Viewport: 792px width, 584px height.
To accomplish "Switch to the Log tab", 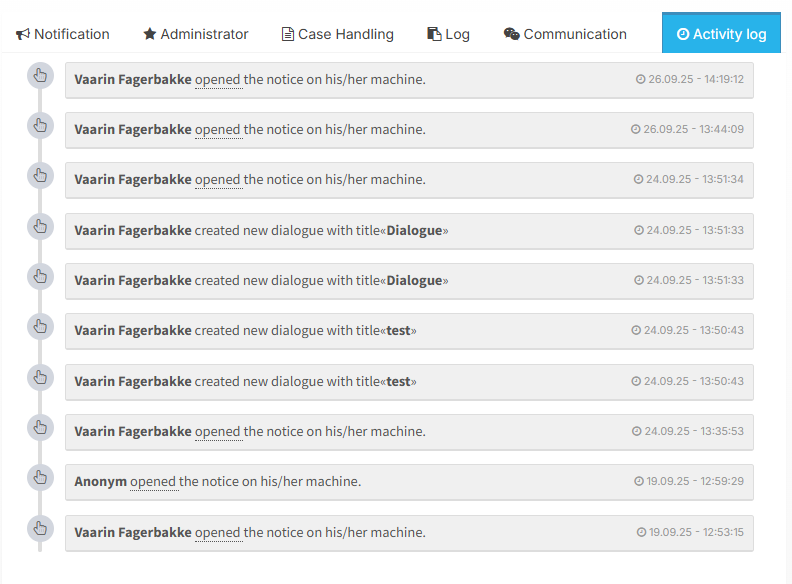I will 448,34.
